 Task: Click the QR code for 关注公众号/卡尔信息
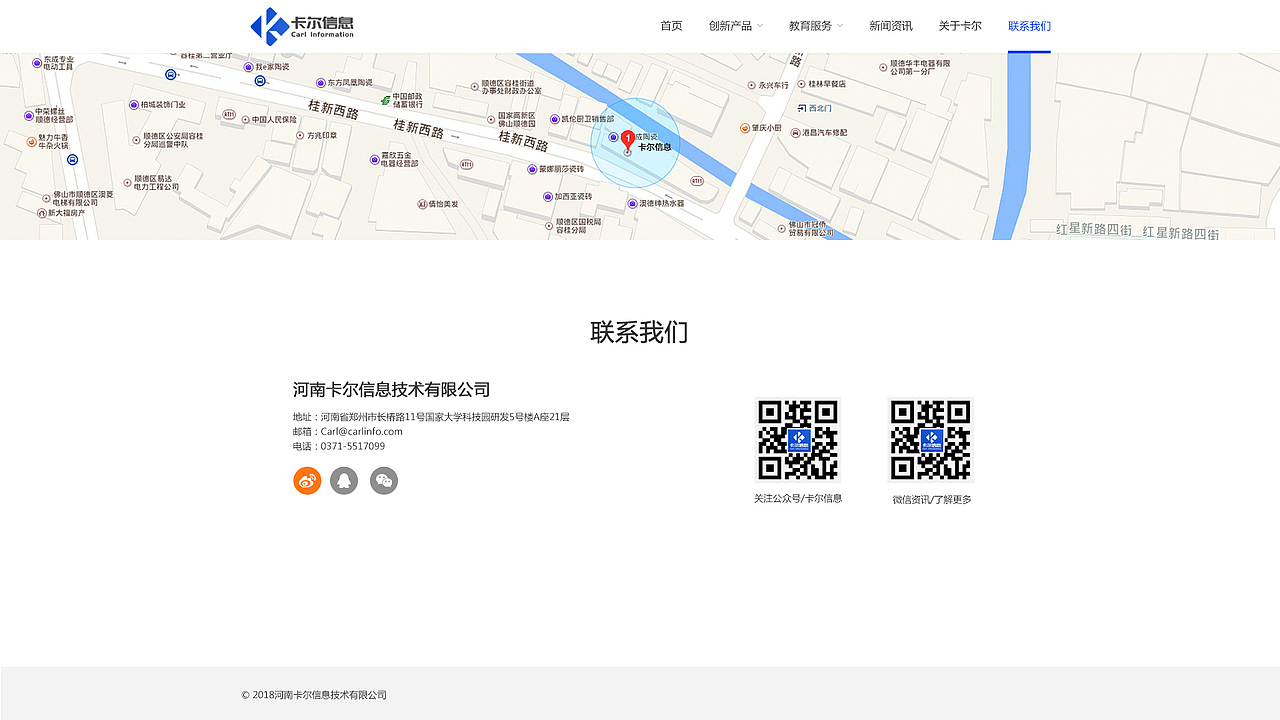point(798,440)
